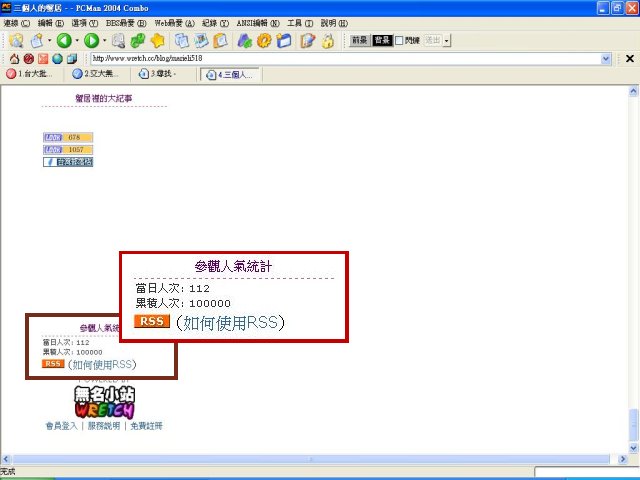The width and height of the screenshot is (640, 480).
Task: Open the forward history dropdown arrow
Action: tap(104, 40)
